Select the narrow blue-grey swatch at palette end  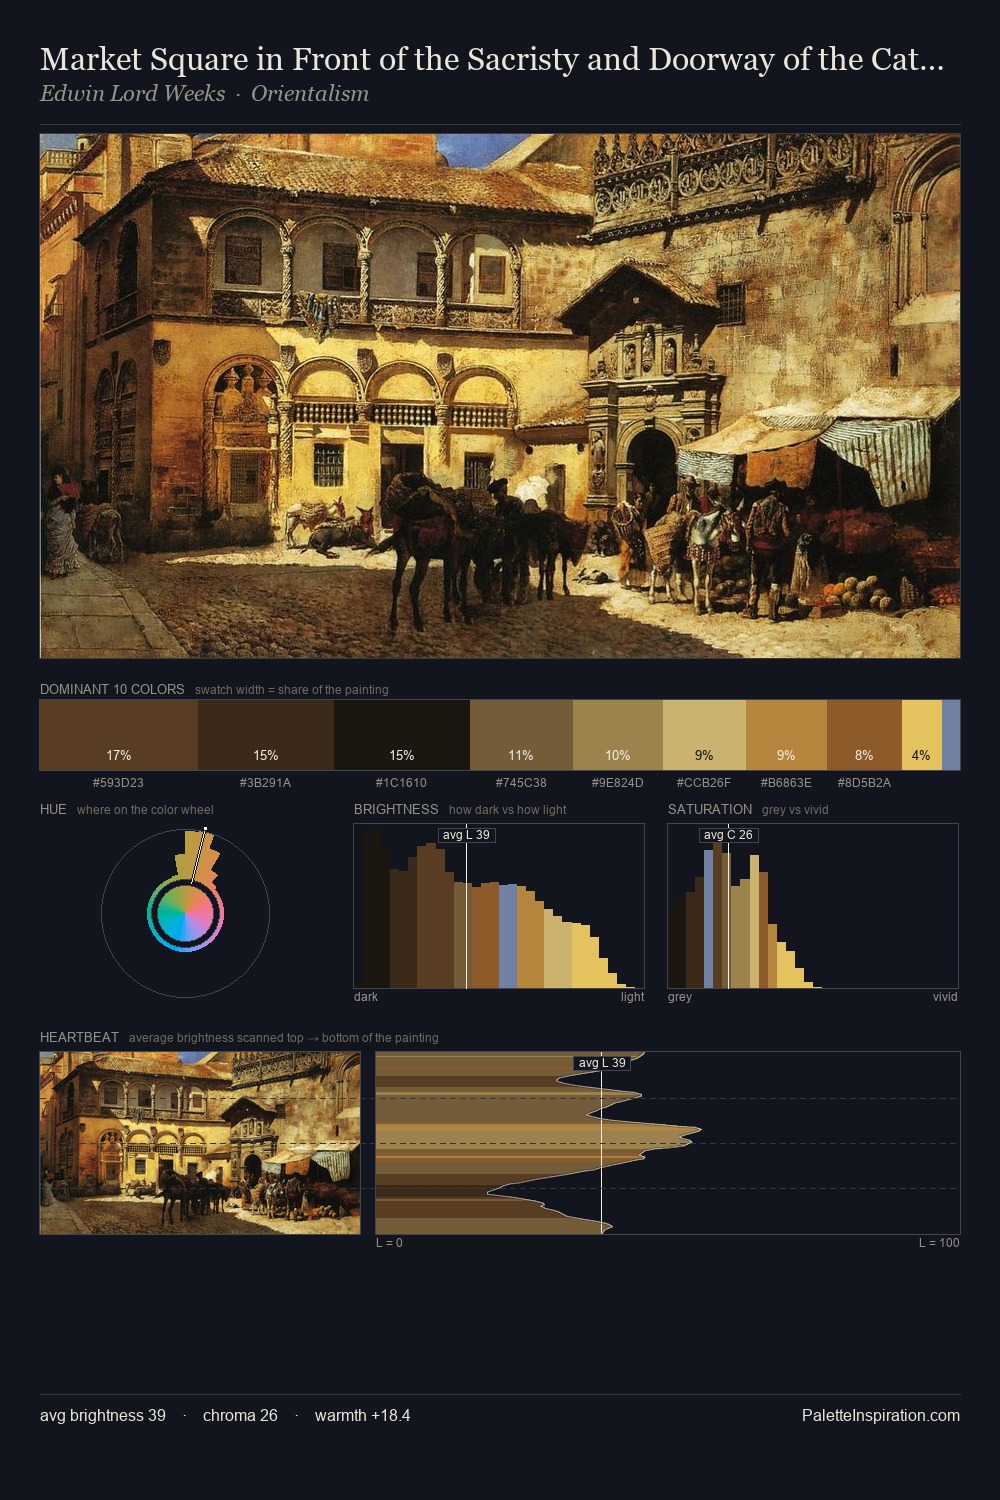click(951, 735)
